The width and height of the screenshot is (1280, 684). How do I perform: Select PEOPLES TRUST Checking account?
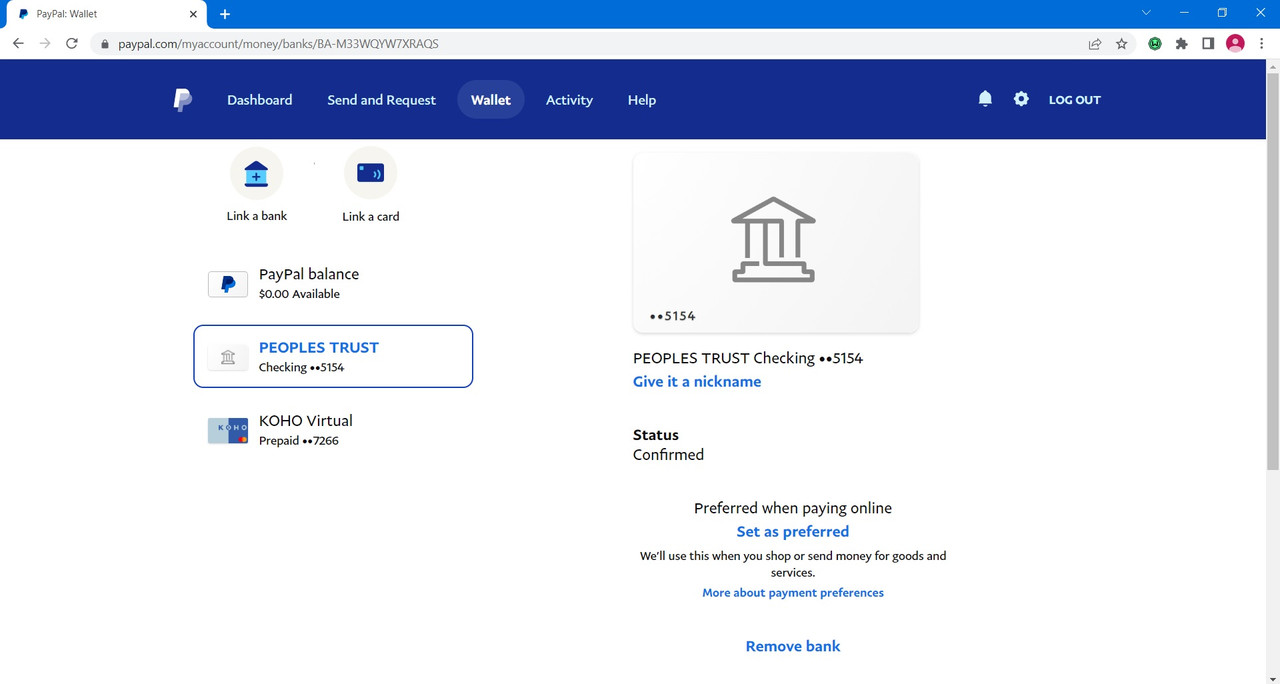(x=333, y=356)
